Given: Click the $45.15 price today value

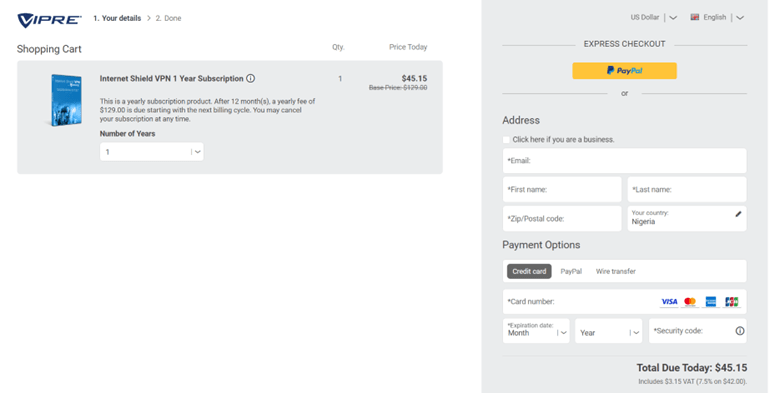Looking at the screenshot, I should [x=414, y=78].
